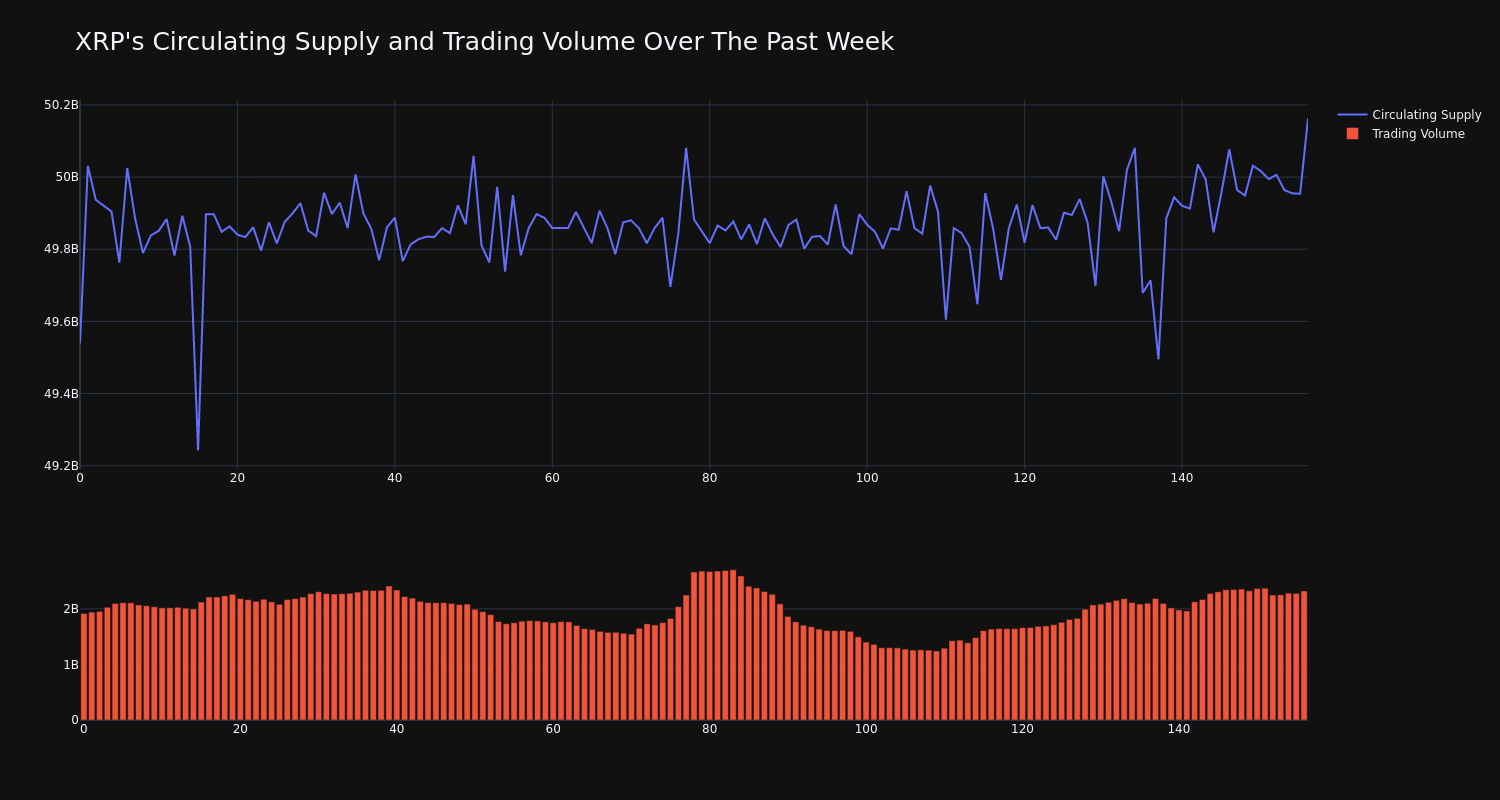Viewport: 1500px width, 800px height.
Task: Click the last volume bar at far right
Action: pyautogui.click(x=1304, y=656)
